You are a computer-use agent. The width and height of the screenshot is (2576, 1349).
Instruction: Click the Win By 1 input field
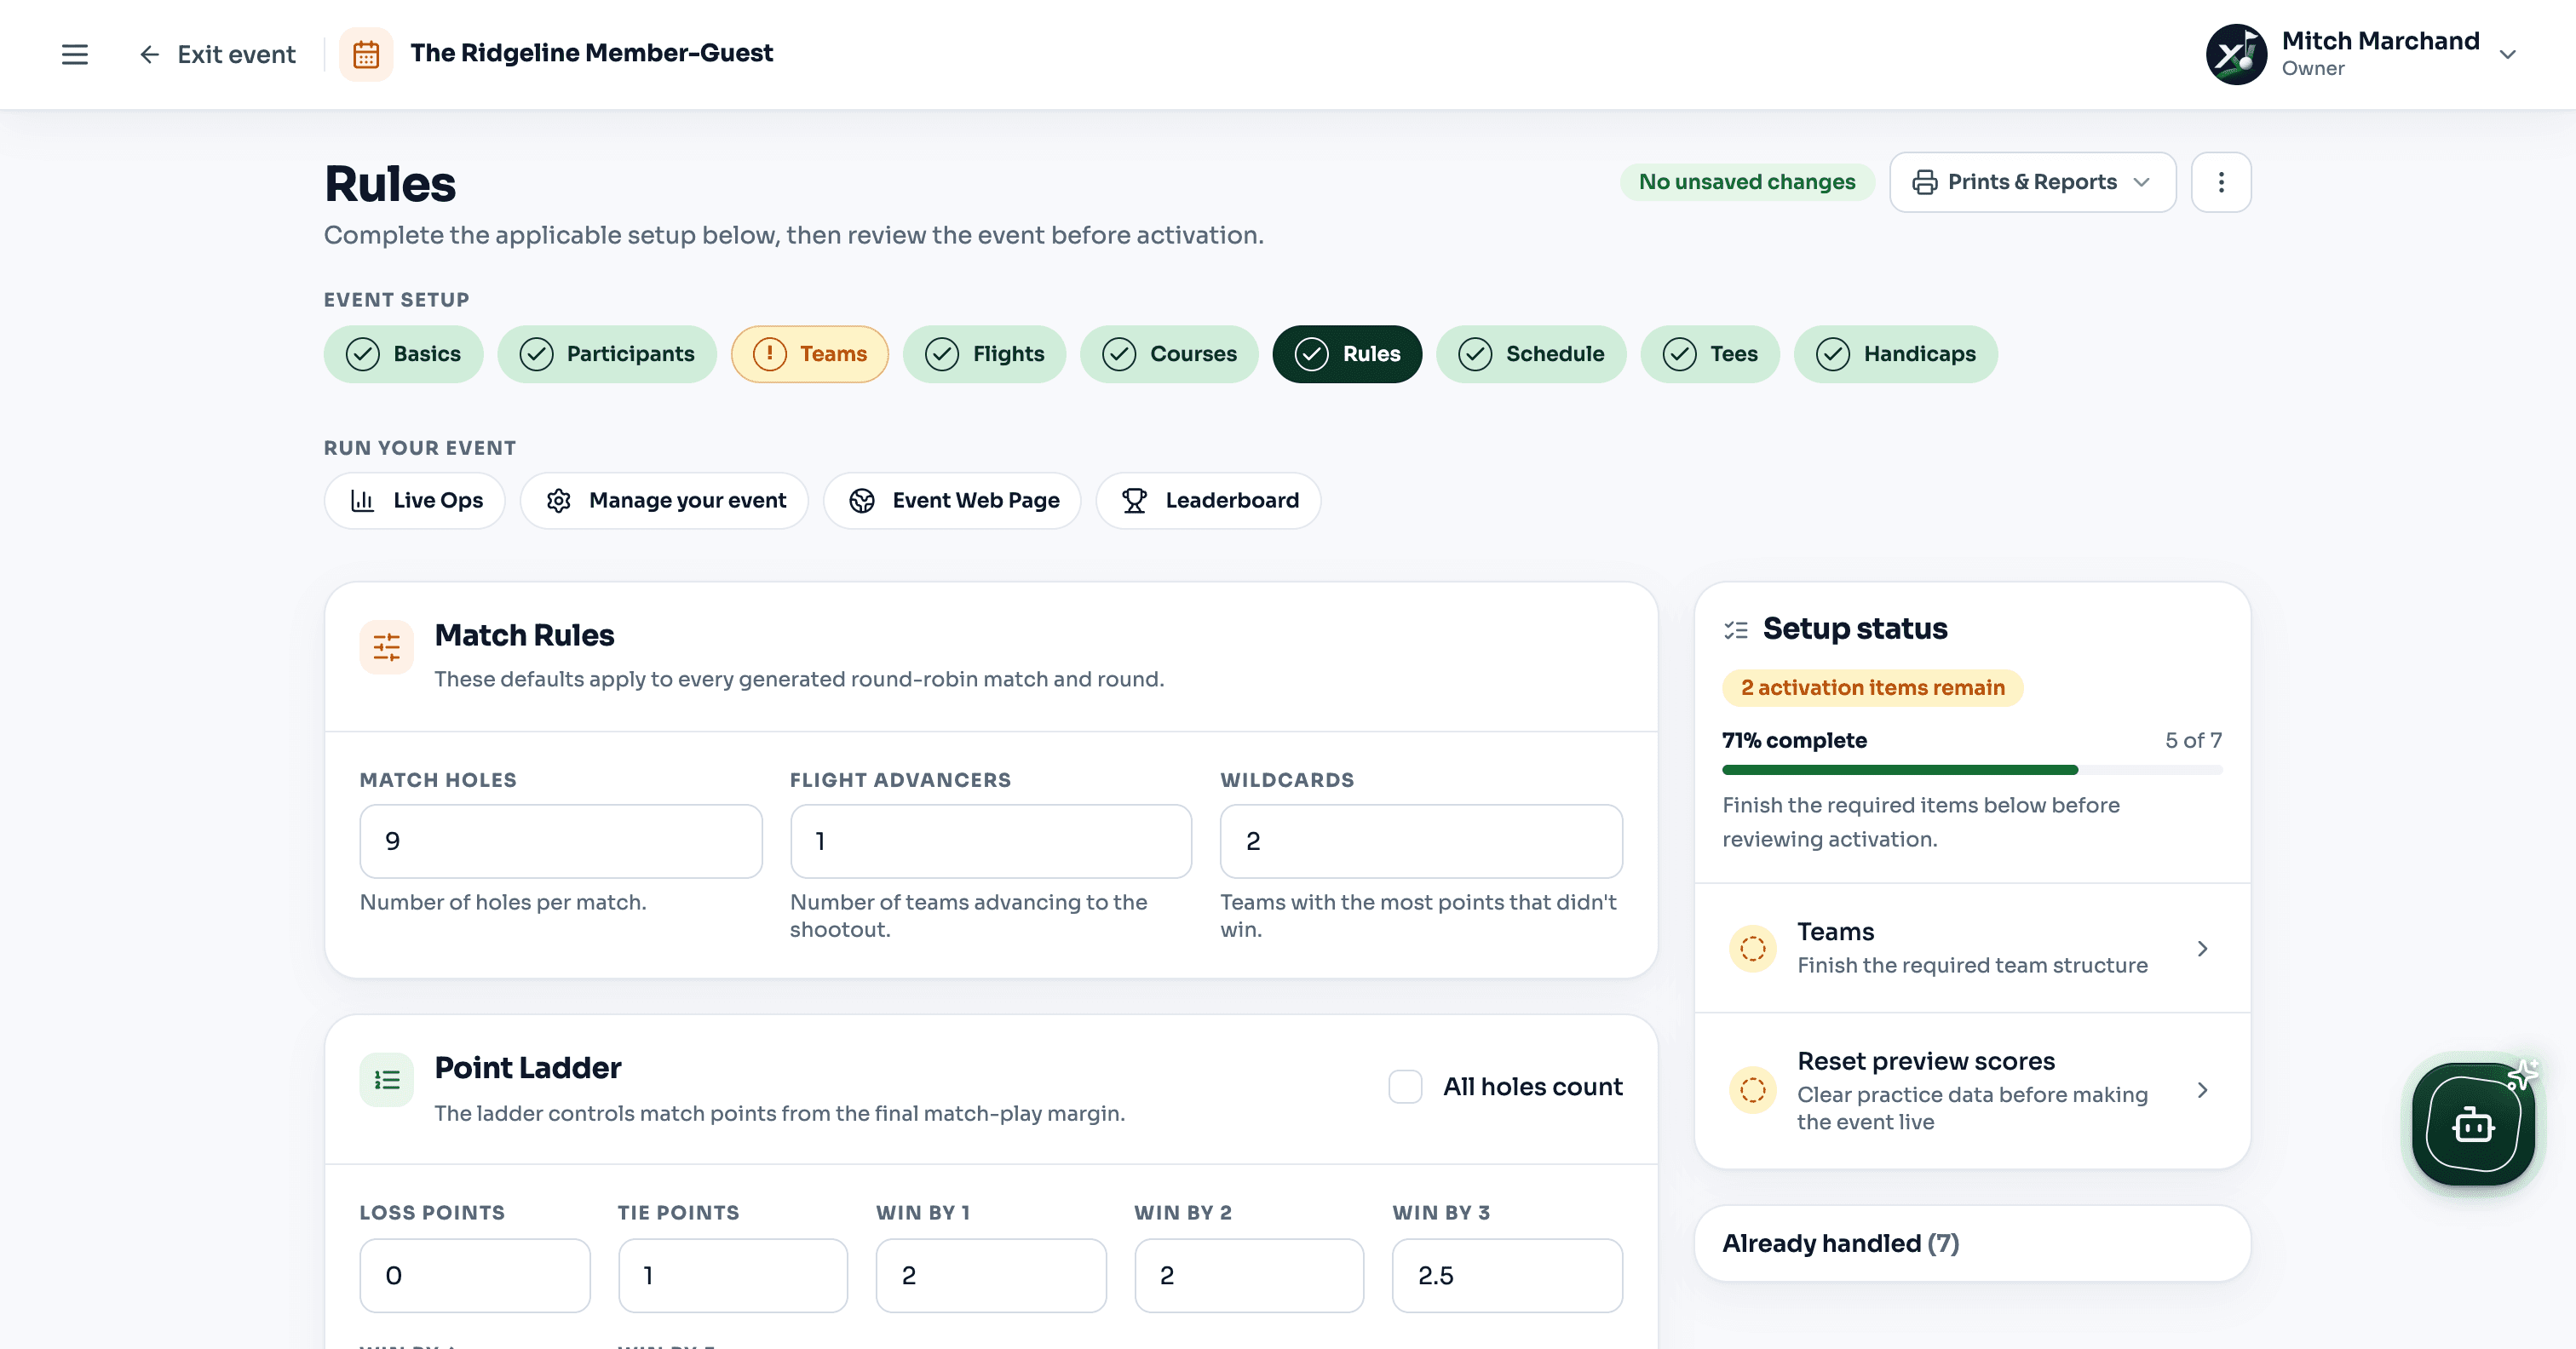coord(991,1275)
